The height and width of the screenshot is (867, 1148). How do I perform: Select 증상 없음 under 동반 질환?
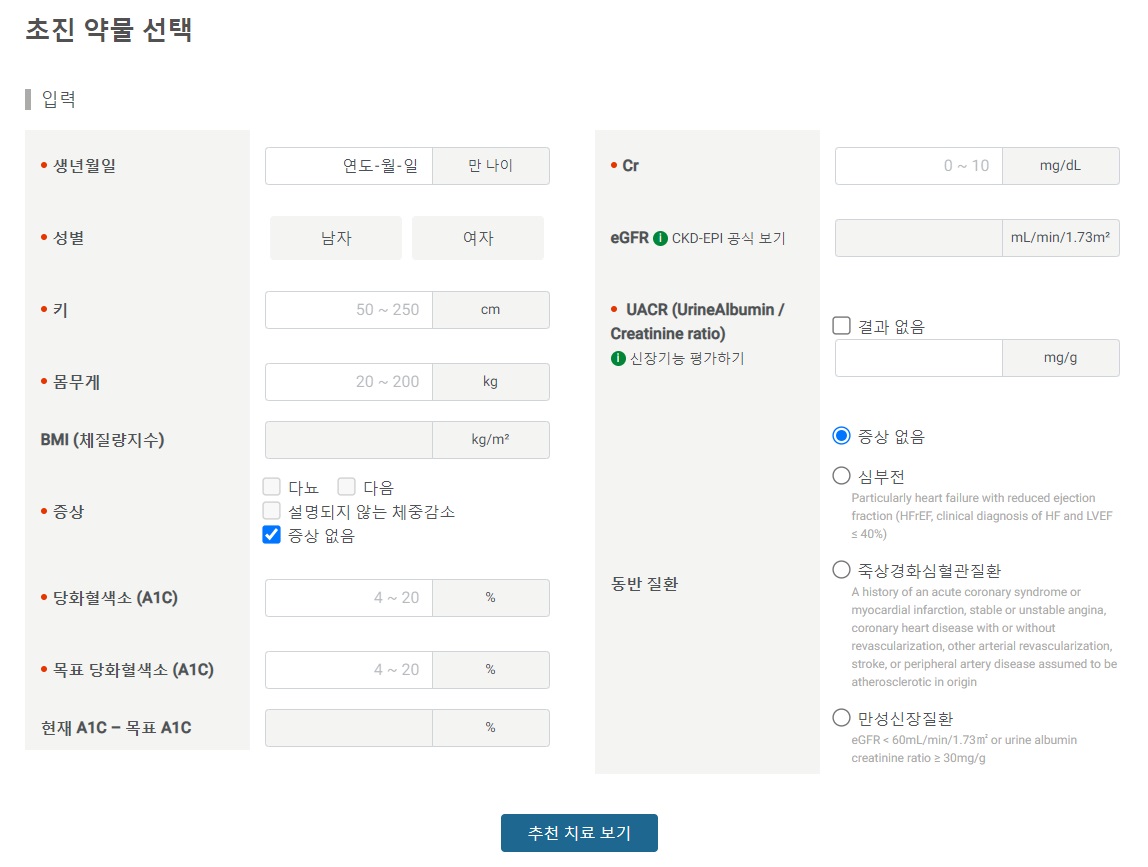pyautogui.click(x=841, y=435)
